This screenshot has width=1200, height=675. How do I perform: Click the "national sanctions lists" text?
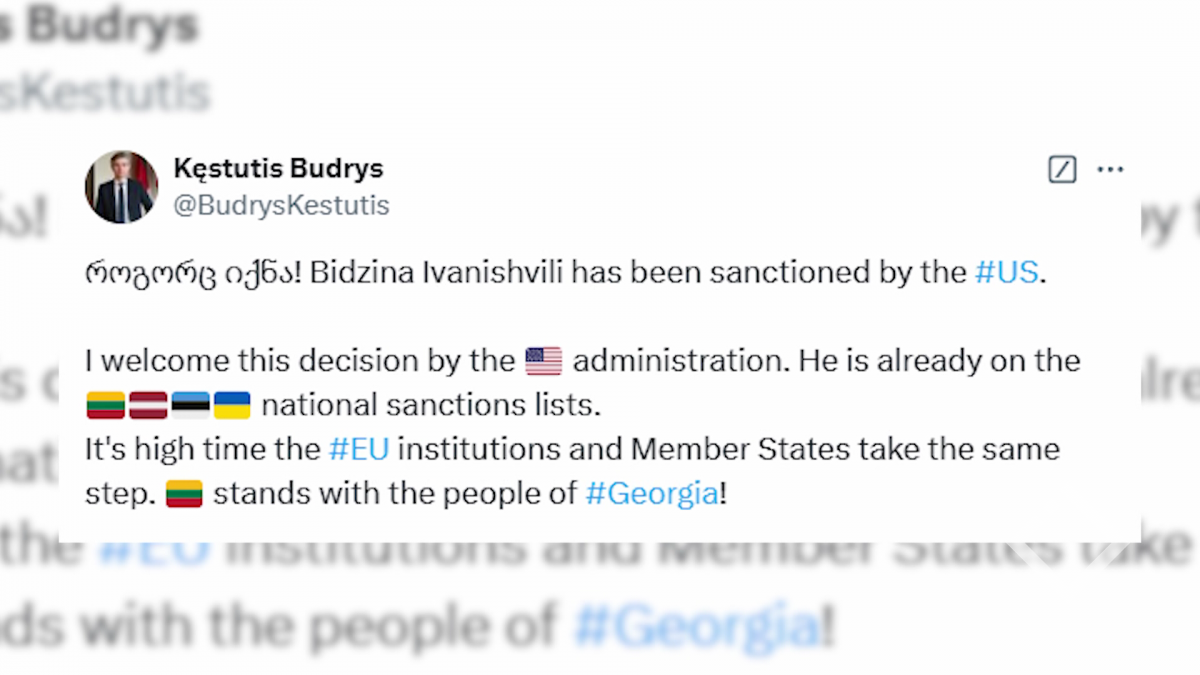432,405
